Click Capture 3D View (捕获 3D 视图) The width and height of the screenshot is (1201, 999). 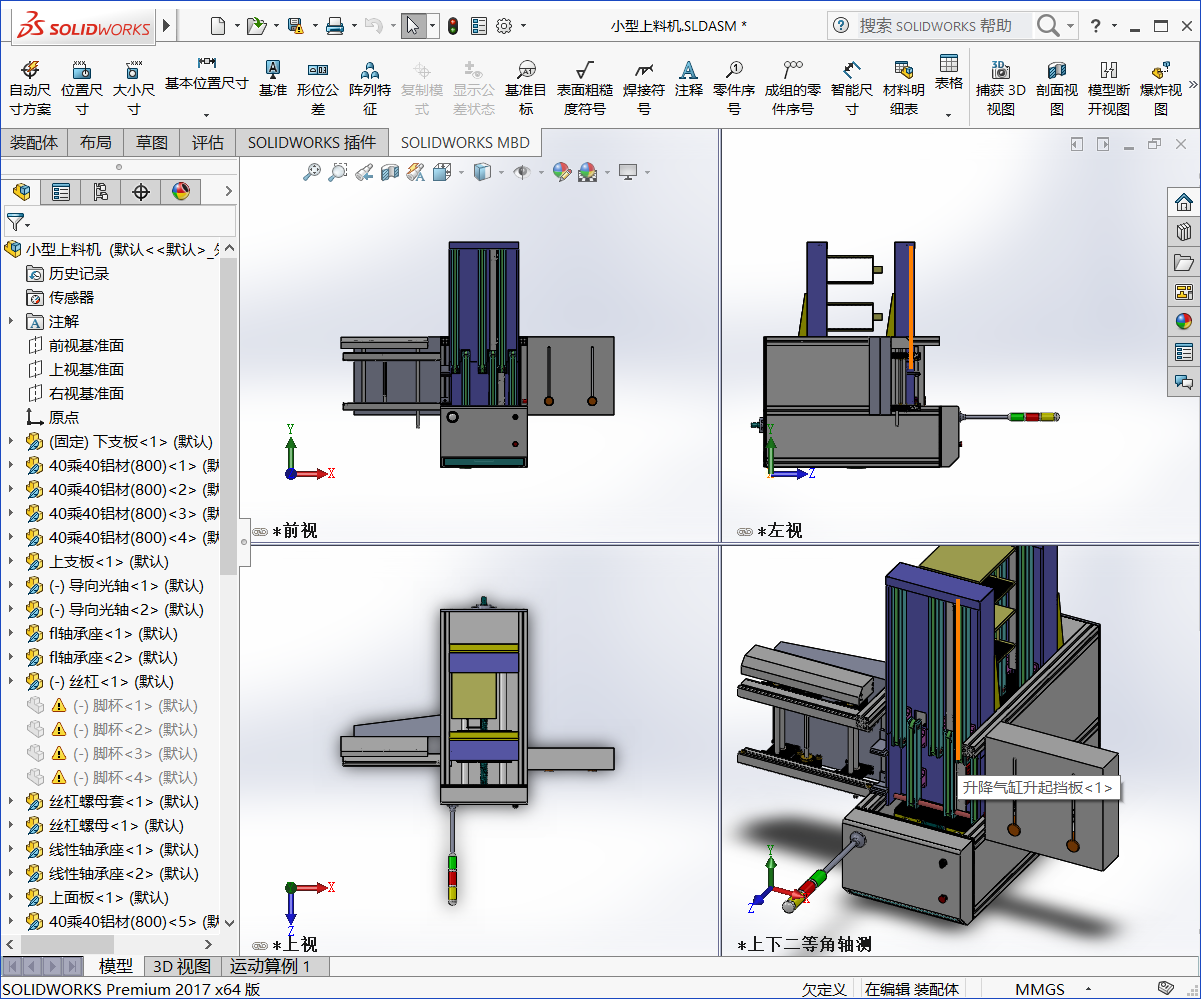point(1000,87)
